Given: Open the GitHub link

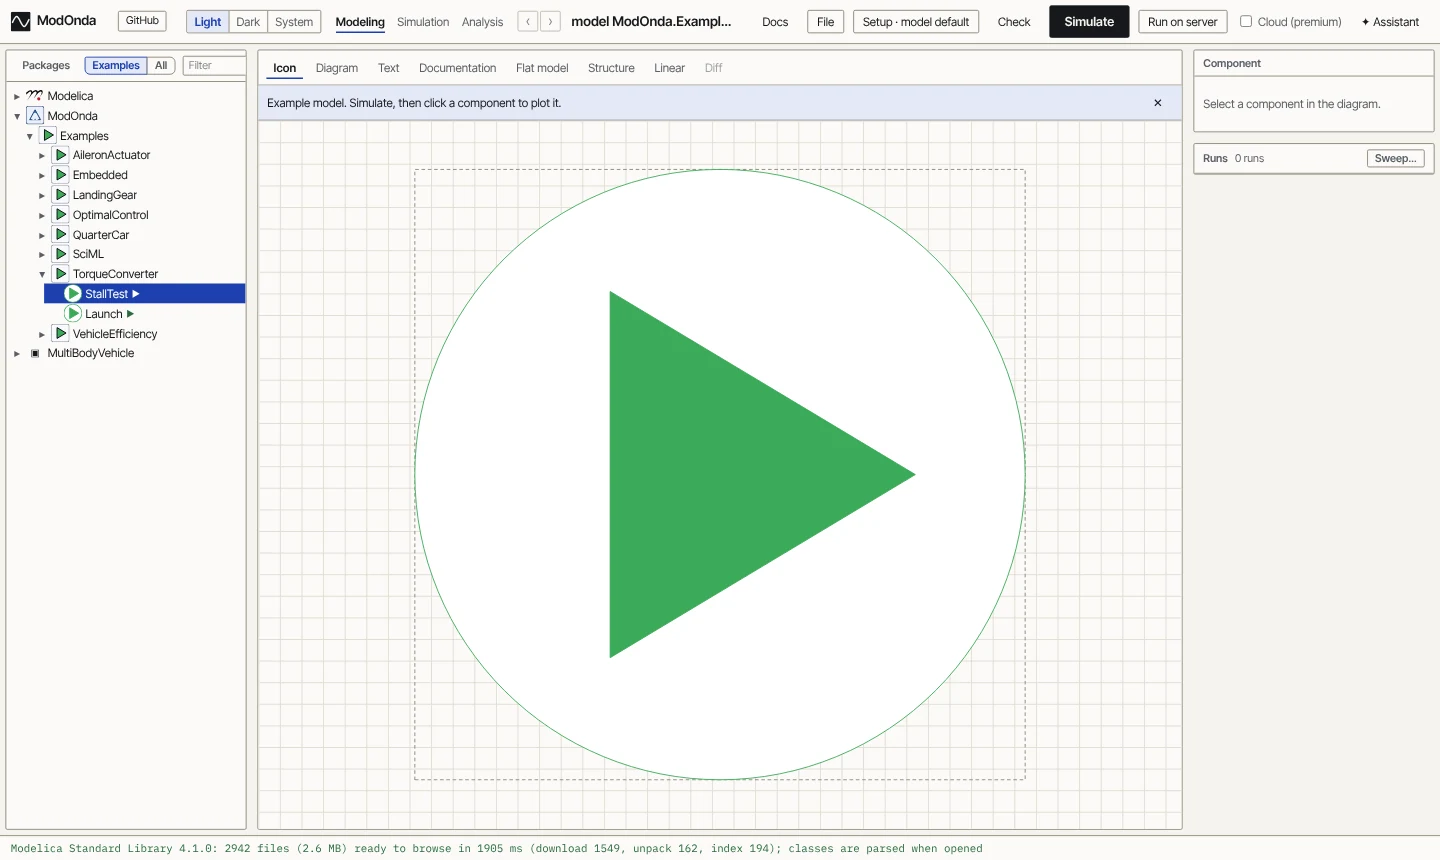Looking at the screenshot, I should click(142, 21).
